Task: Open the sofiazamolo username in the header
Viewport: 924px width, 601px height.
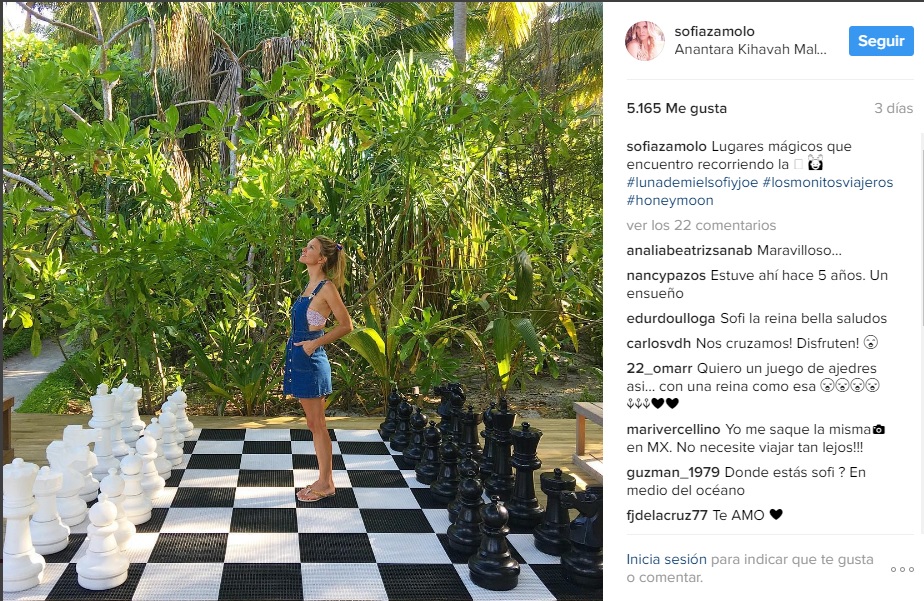Action: point(714,31)
